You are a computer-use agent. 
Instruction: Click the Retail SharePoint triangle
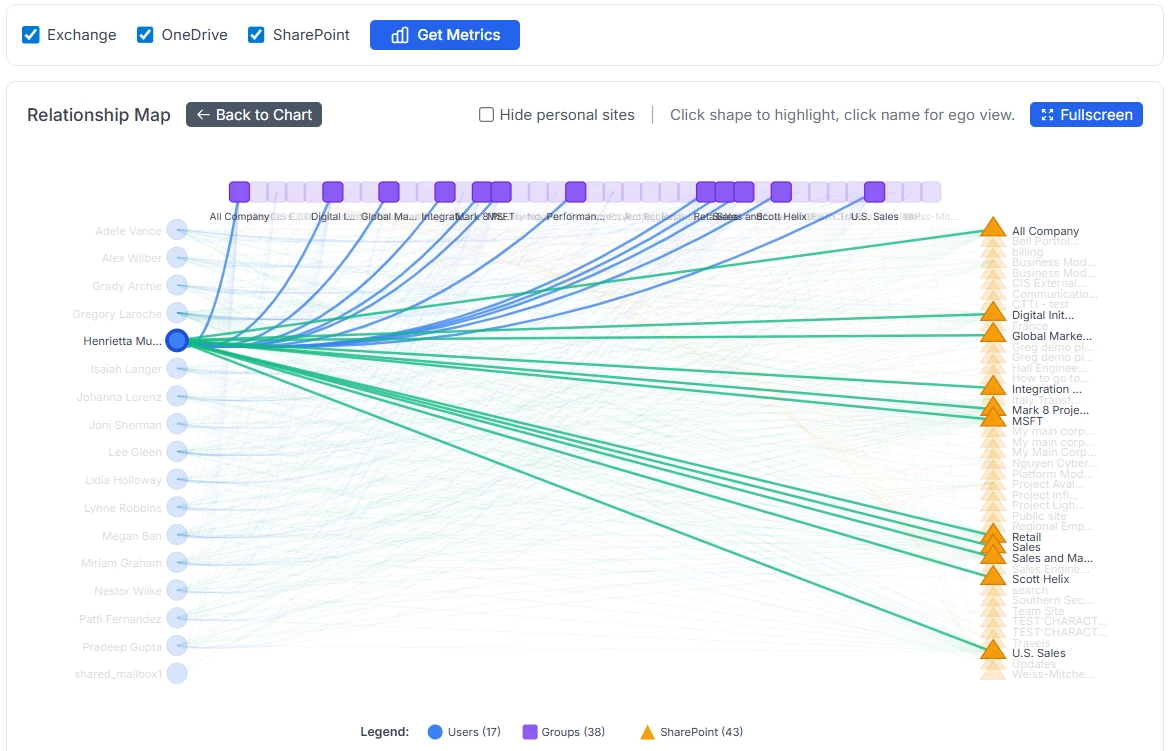993,534
